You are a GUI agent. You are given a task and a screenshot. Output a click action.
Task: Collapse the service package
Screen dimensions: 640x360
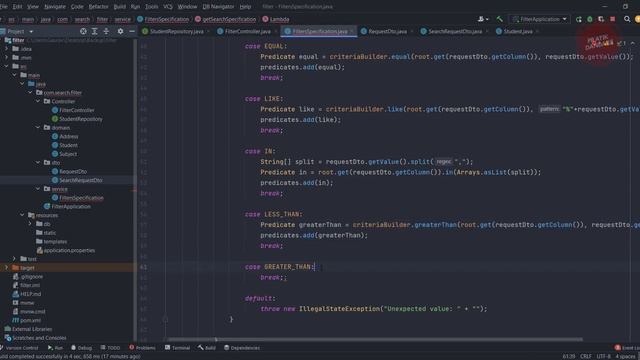(x=38, y=189)
